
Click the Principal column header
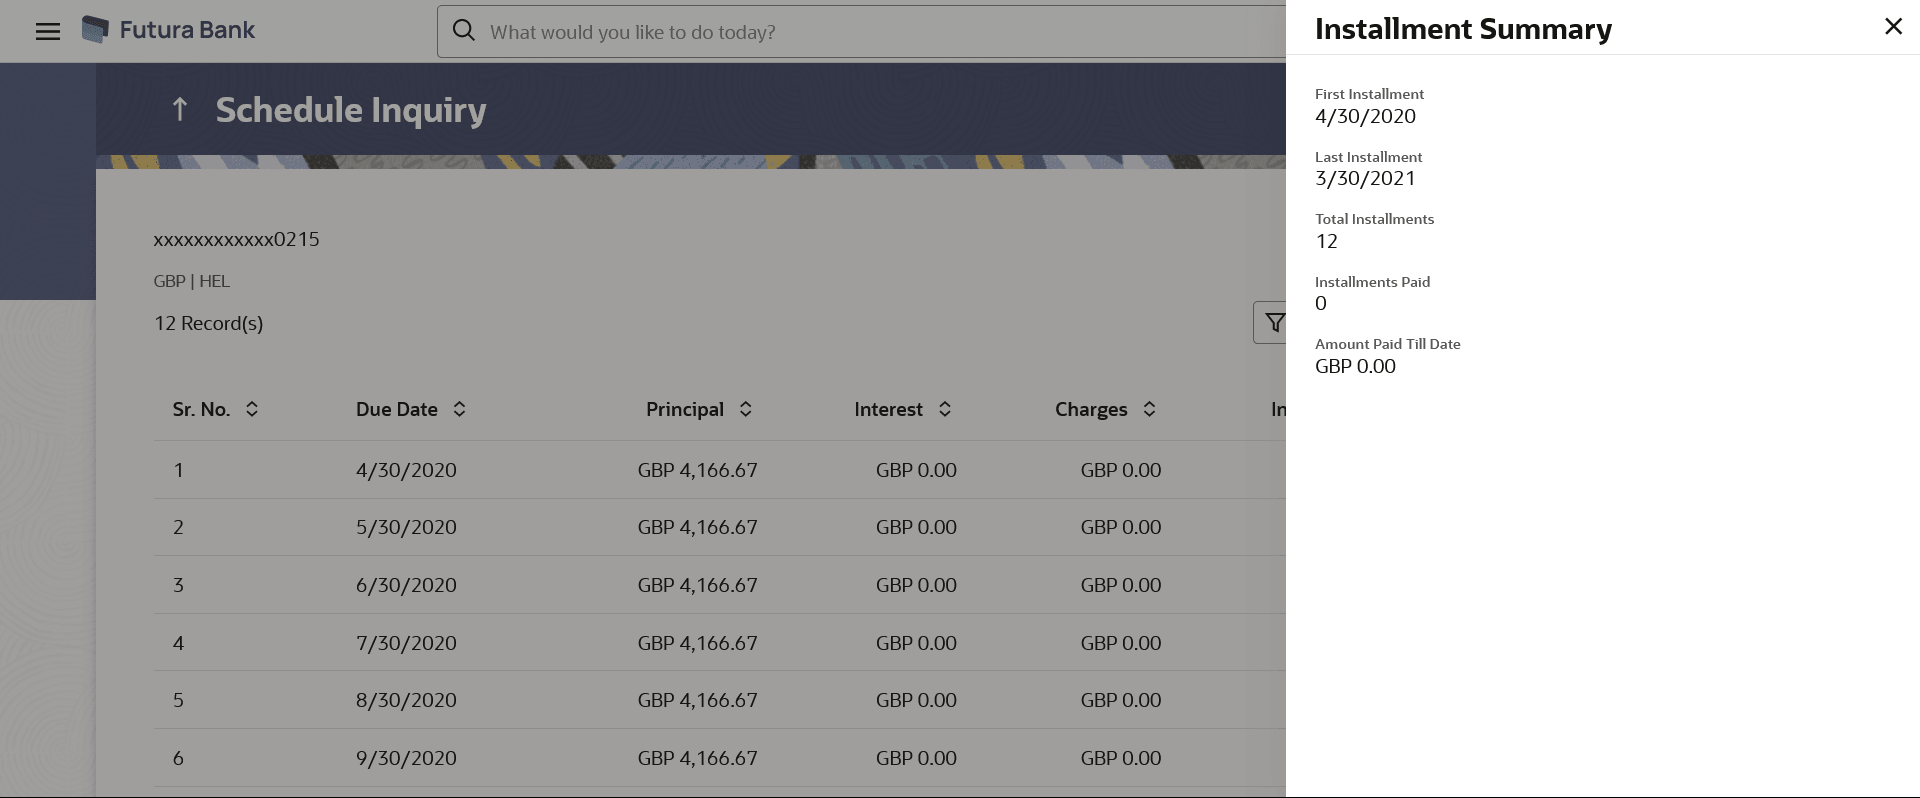685,409
